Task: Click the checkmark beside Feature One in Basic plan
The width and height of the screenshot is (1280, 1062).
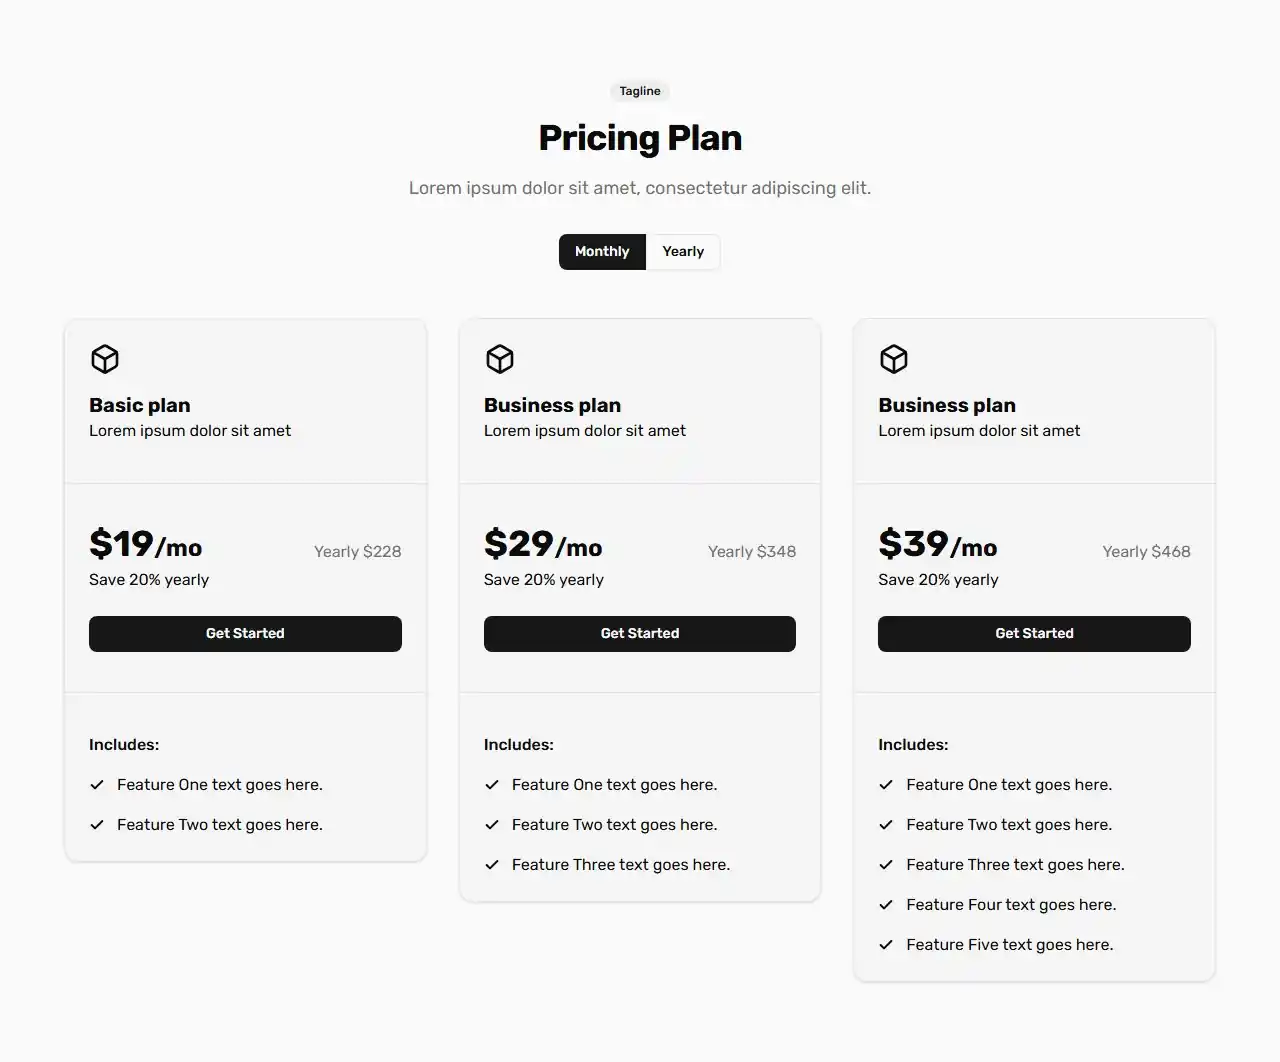Action: pos(97,784)
